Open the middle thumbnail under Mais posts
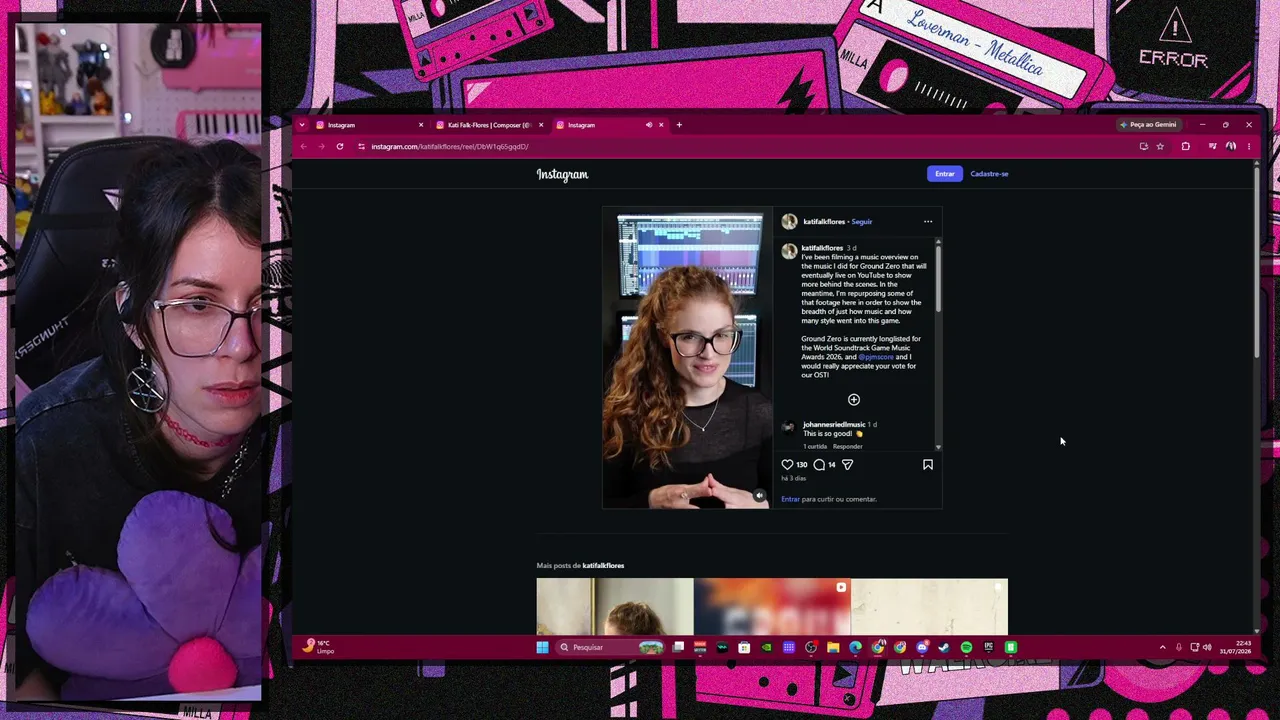The height and width of the screenshot is (720, 1280). tap(772, 606)
